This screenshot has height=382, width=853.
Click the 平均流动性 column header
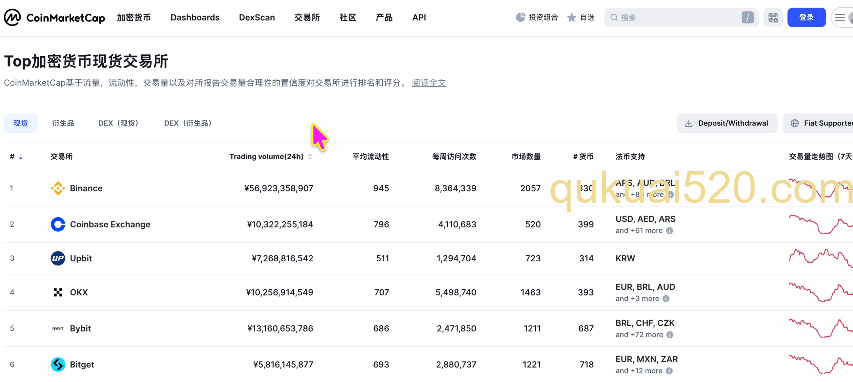click(370, 157)
